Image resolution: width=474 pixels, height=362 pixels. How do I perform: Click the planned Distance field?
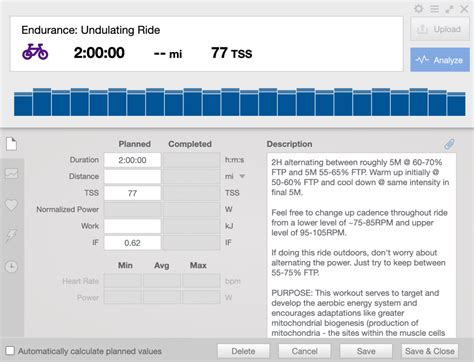tap(132, 177)
